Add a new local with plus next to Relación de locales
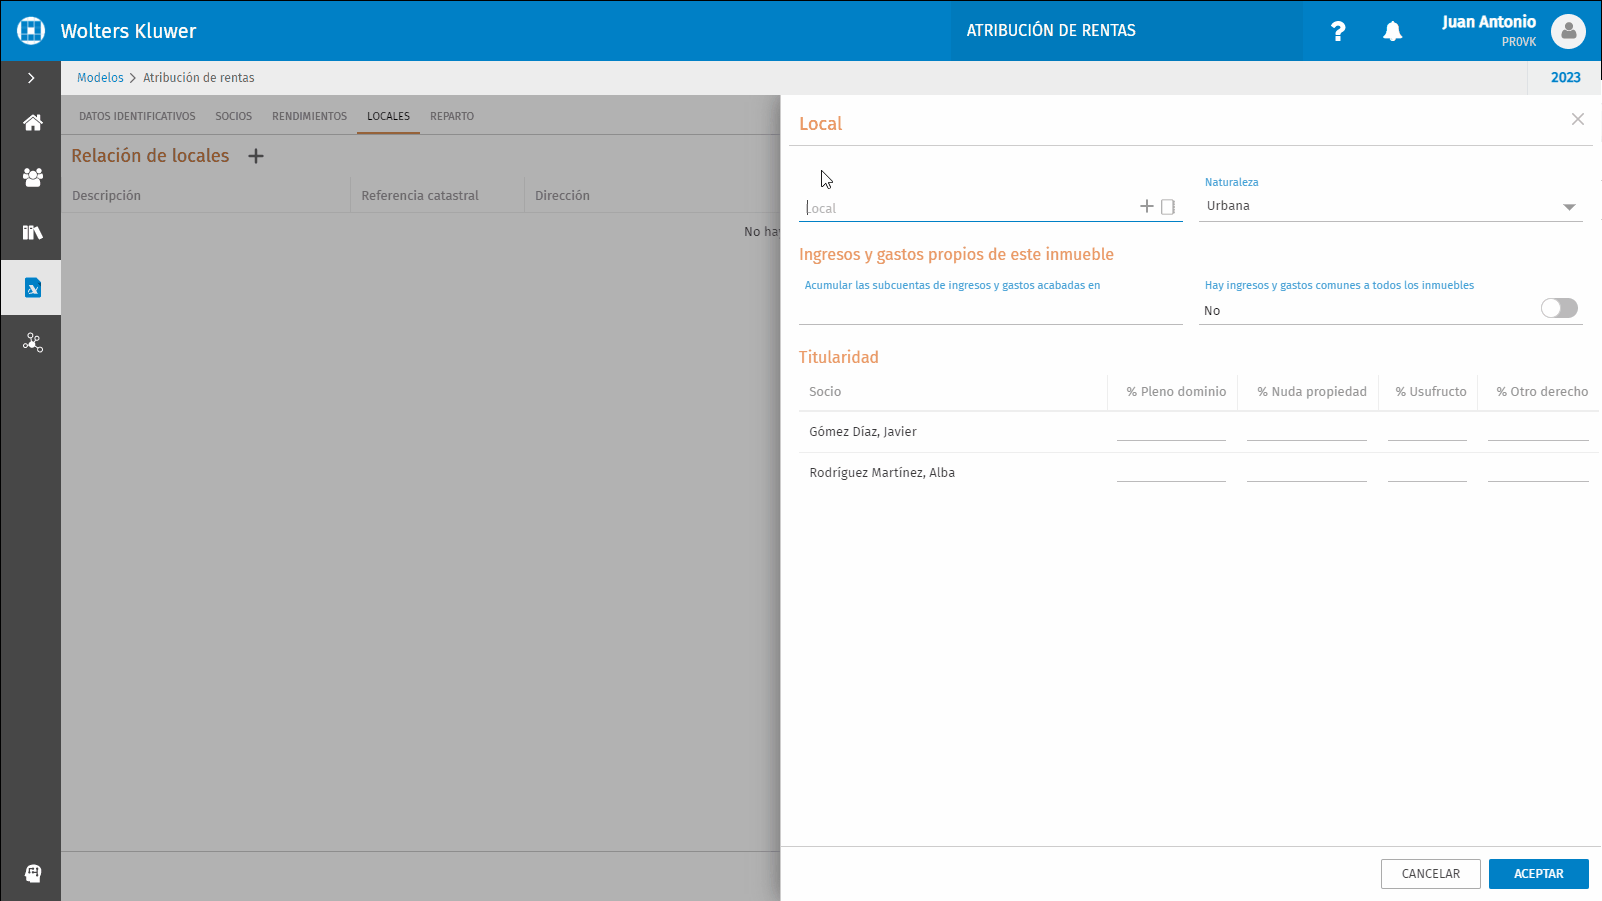Image resolution: width=1602 pixels, height=901 pixels. 256,156
